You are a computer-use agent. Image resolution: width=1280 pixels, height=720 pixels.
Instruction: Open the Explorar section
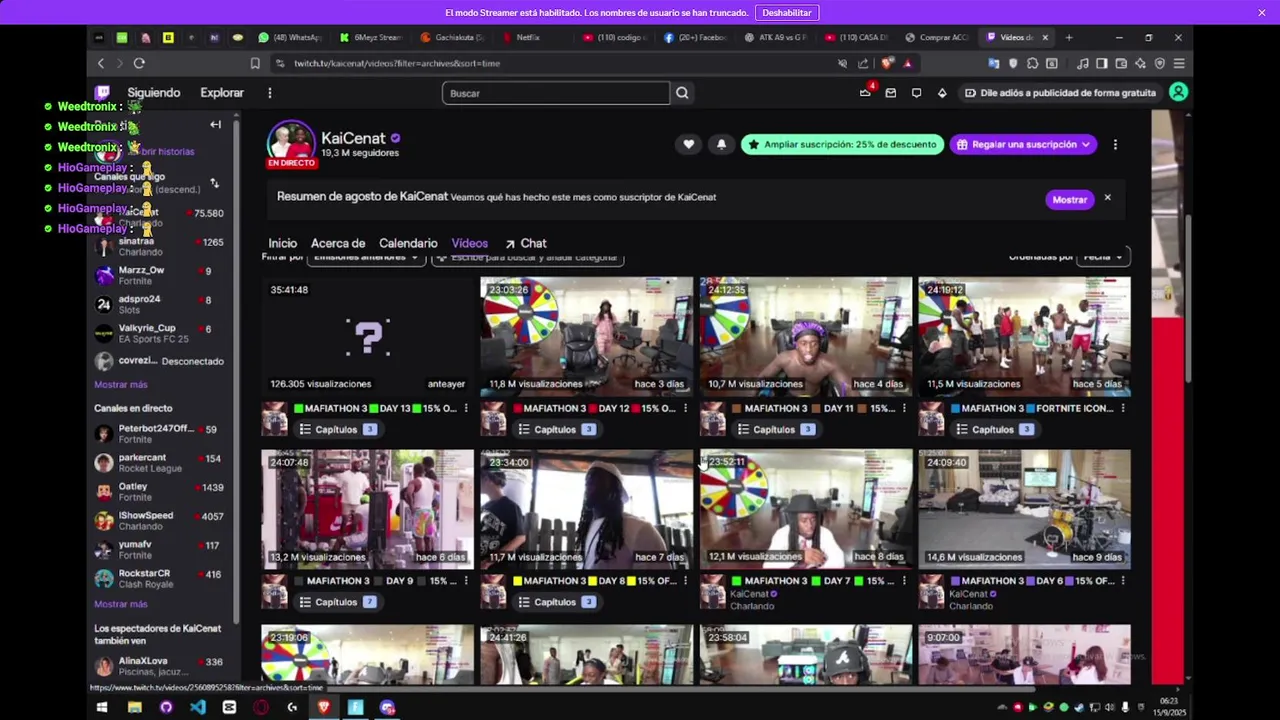click(x=222, y=93)
